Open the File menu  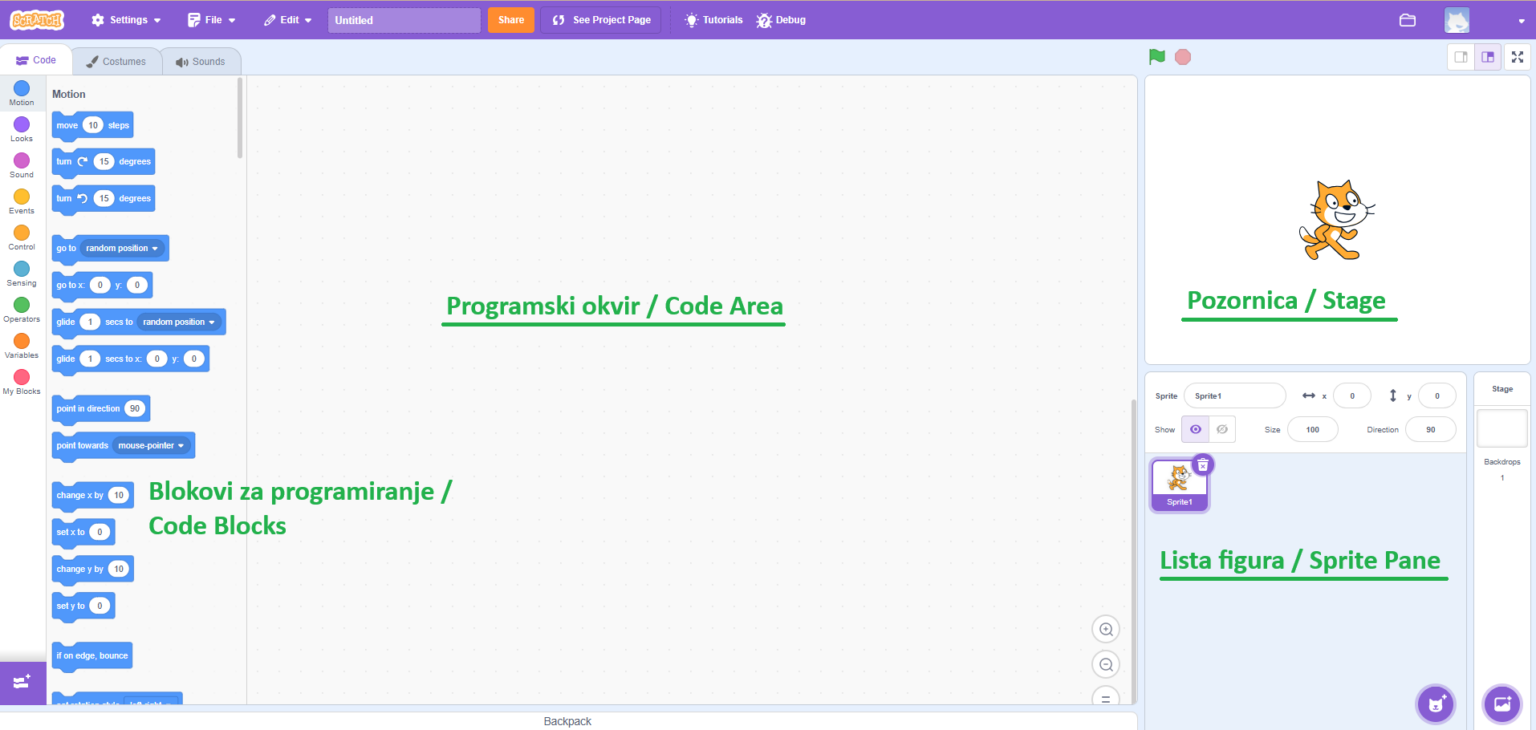click(x=212, y=20)
